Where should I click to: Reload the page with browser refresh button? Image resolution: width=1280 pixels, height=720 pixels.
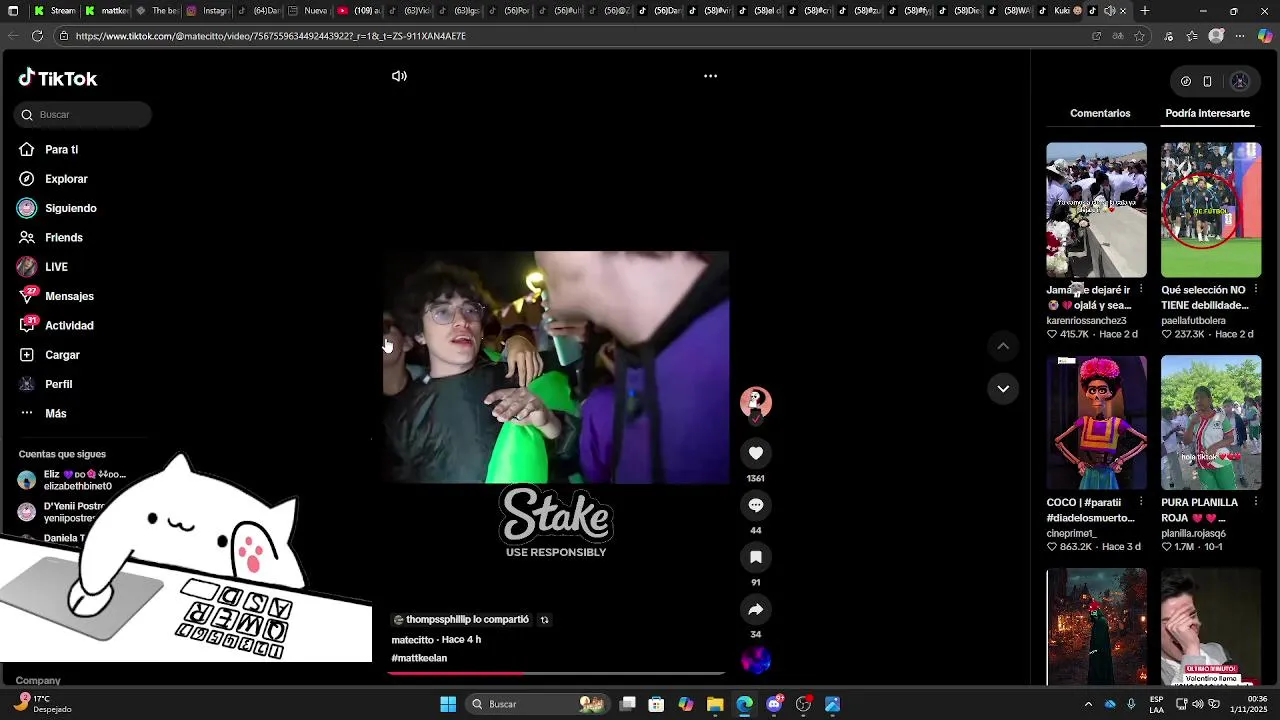click(37, 36)
